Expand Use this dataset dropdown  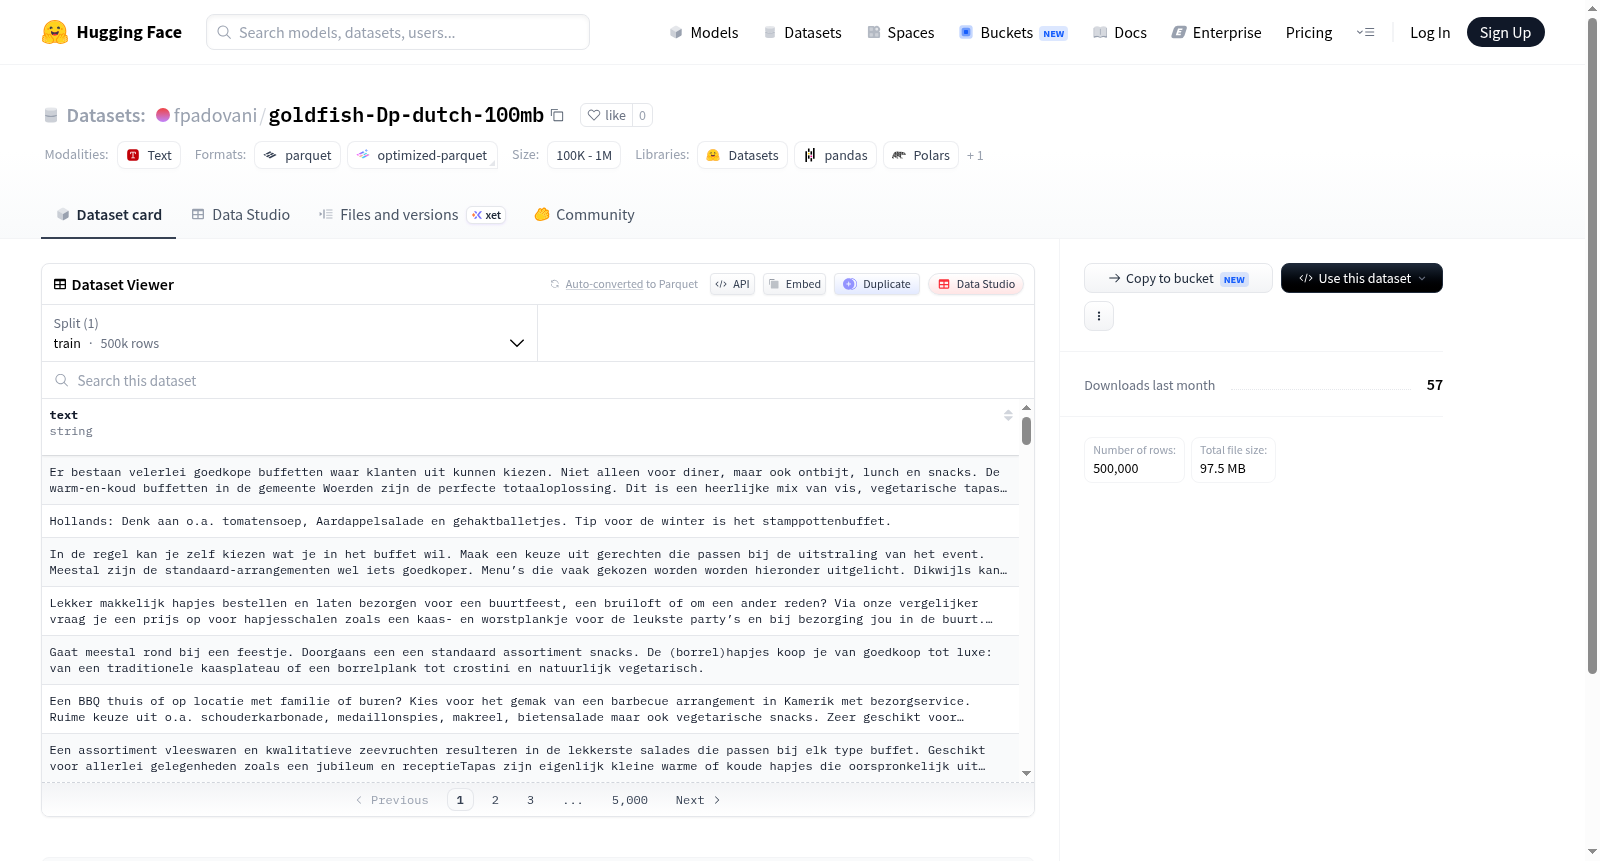click(x=1362, y=278)
